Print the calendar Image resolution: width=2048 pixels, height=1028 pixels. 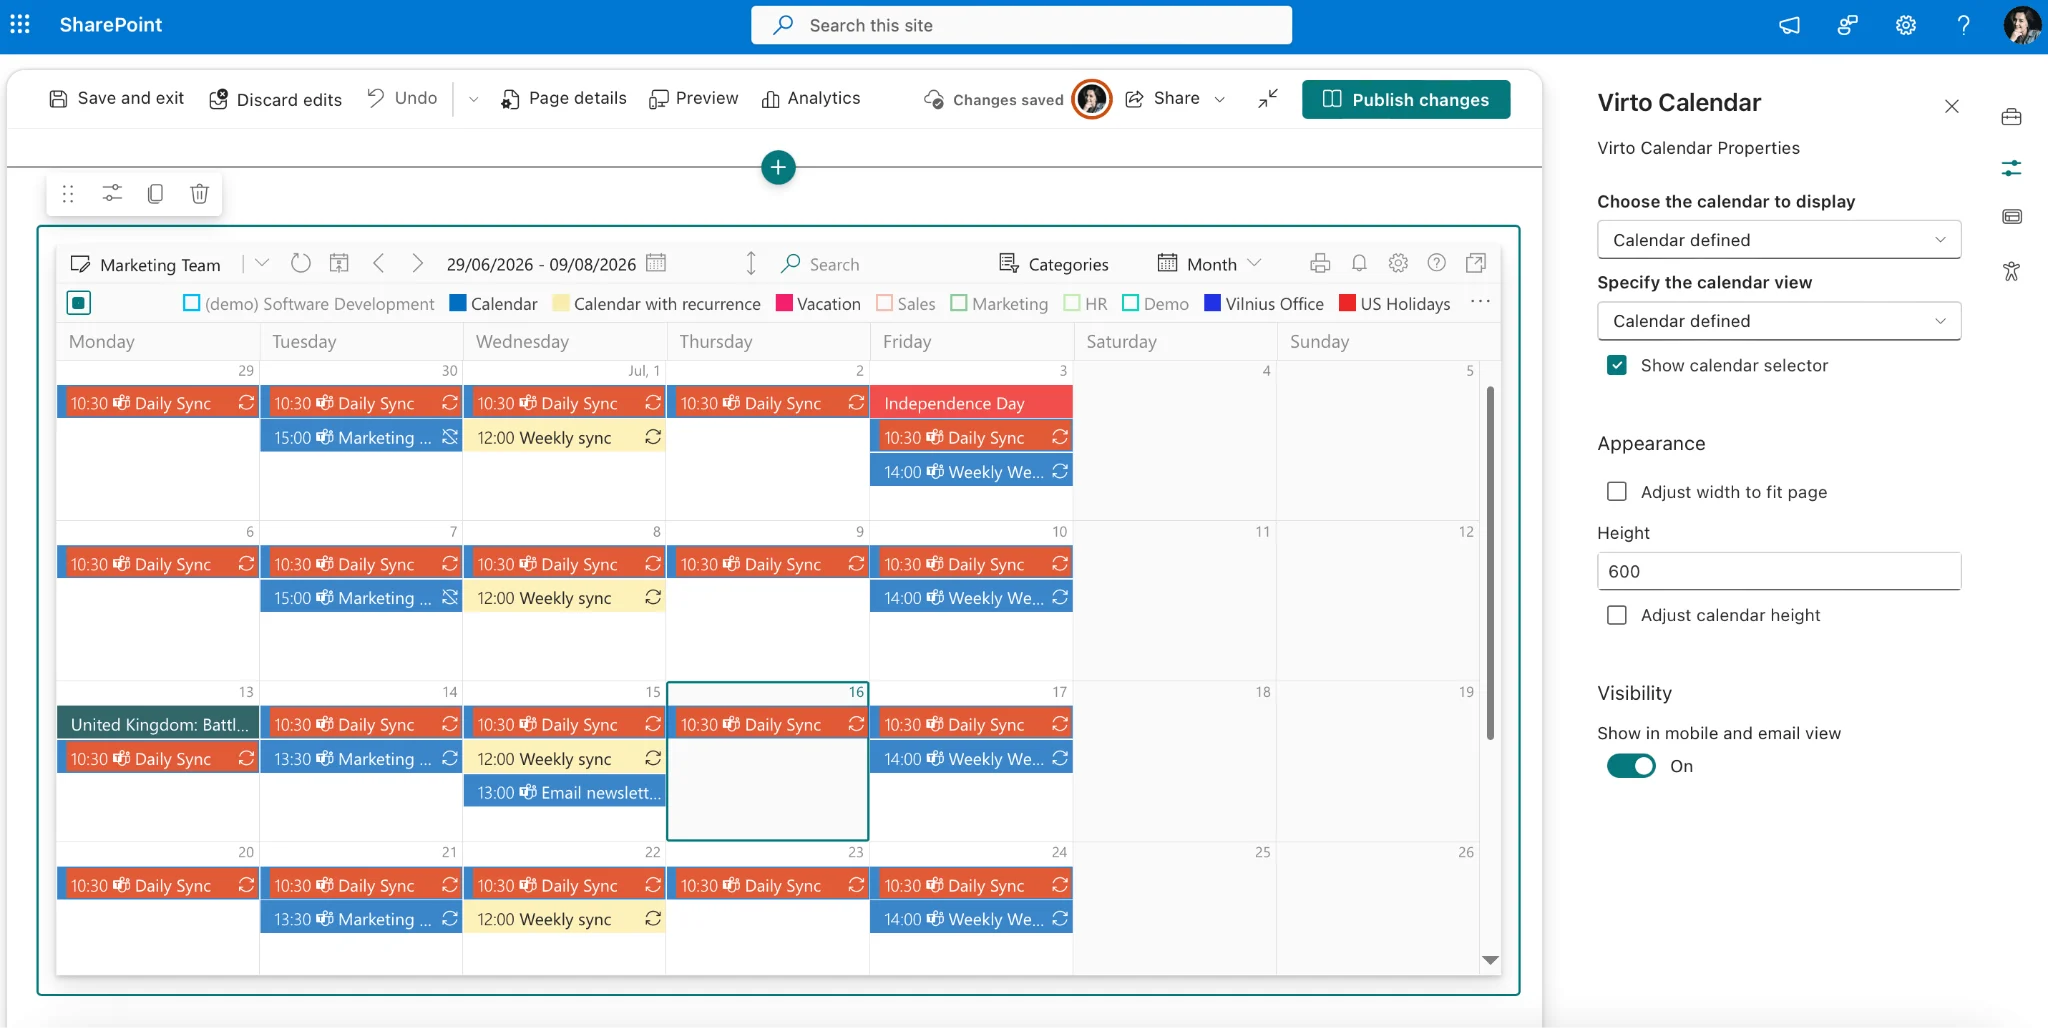(1320, 263)
